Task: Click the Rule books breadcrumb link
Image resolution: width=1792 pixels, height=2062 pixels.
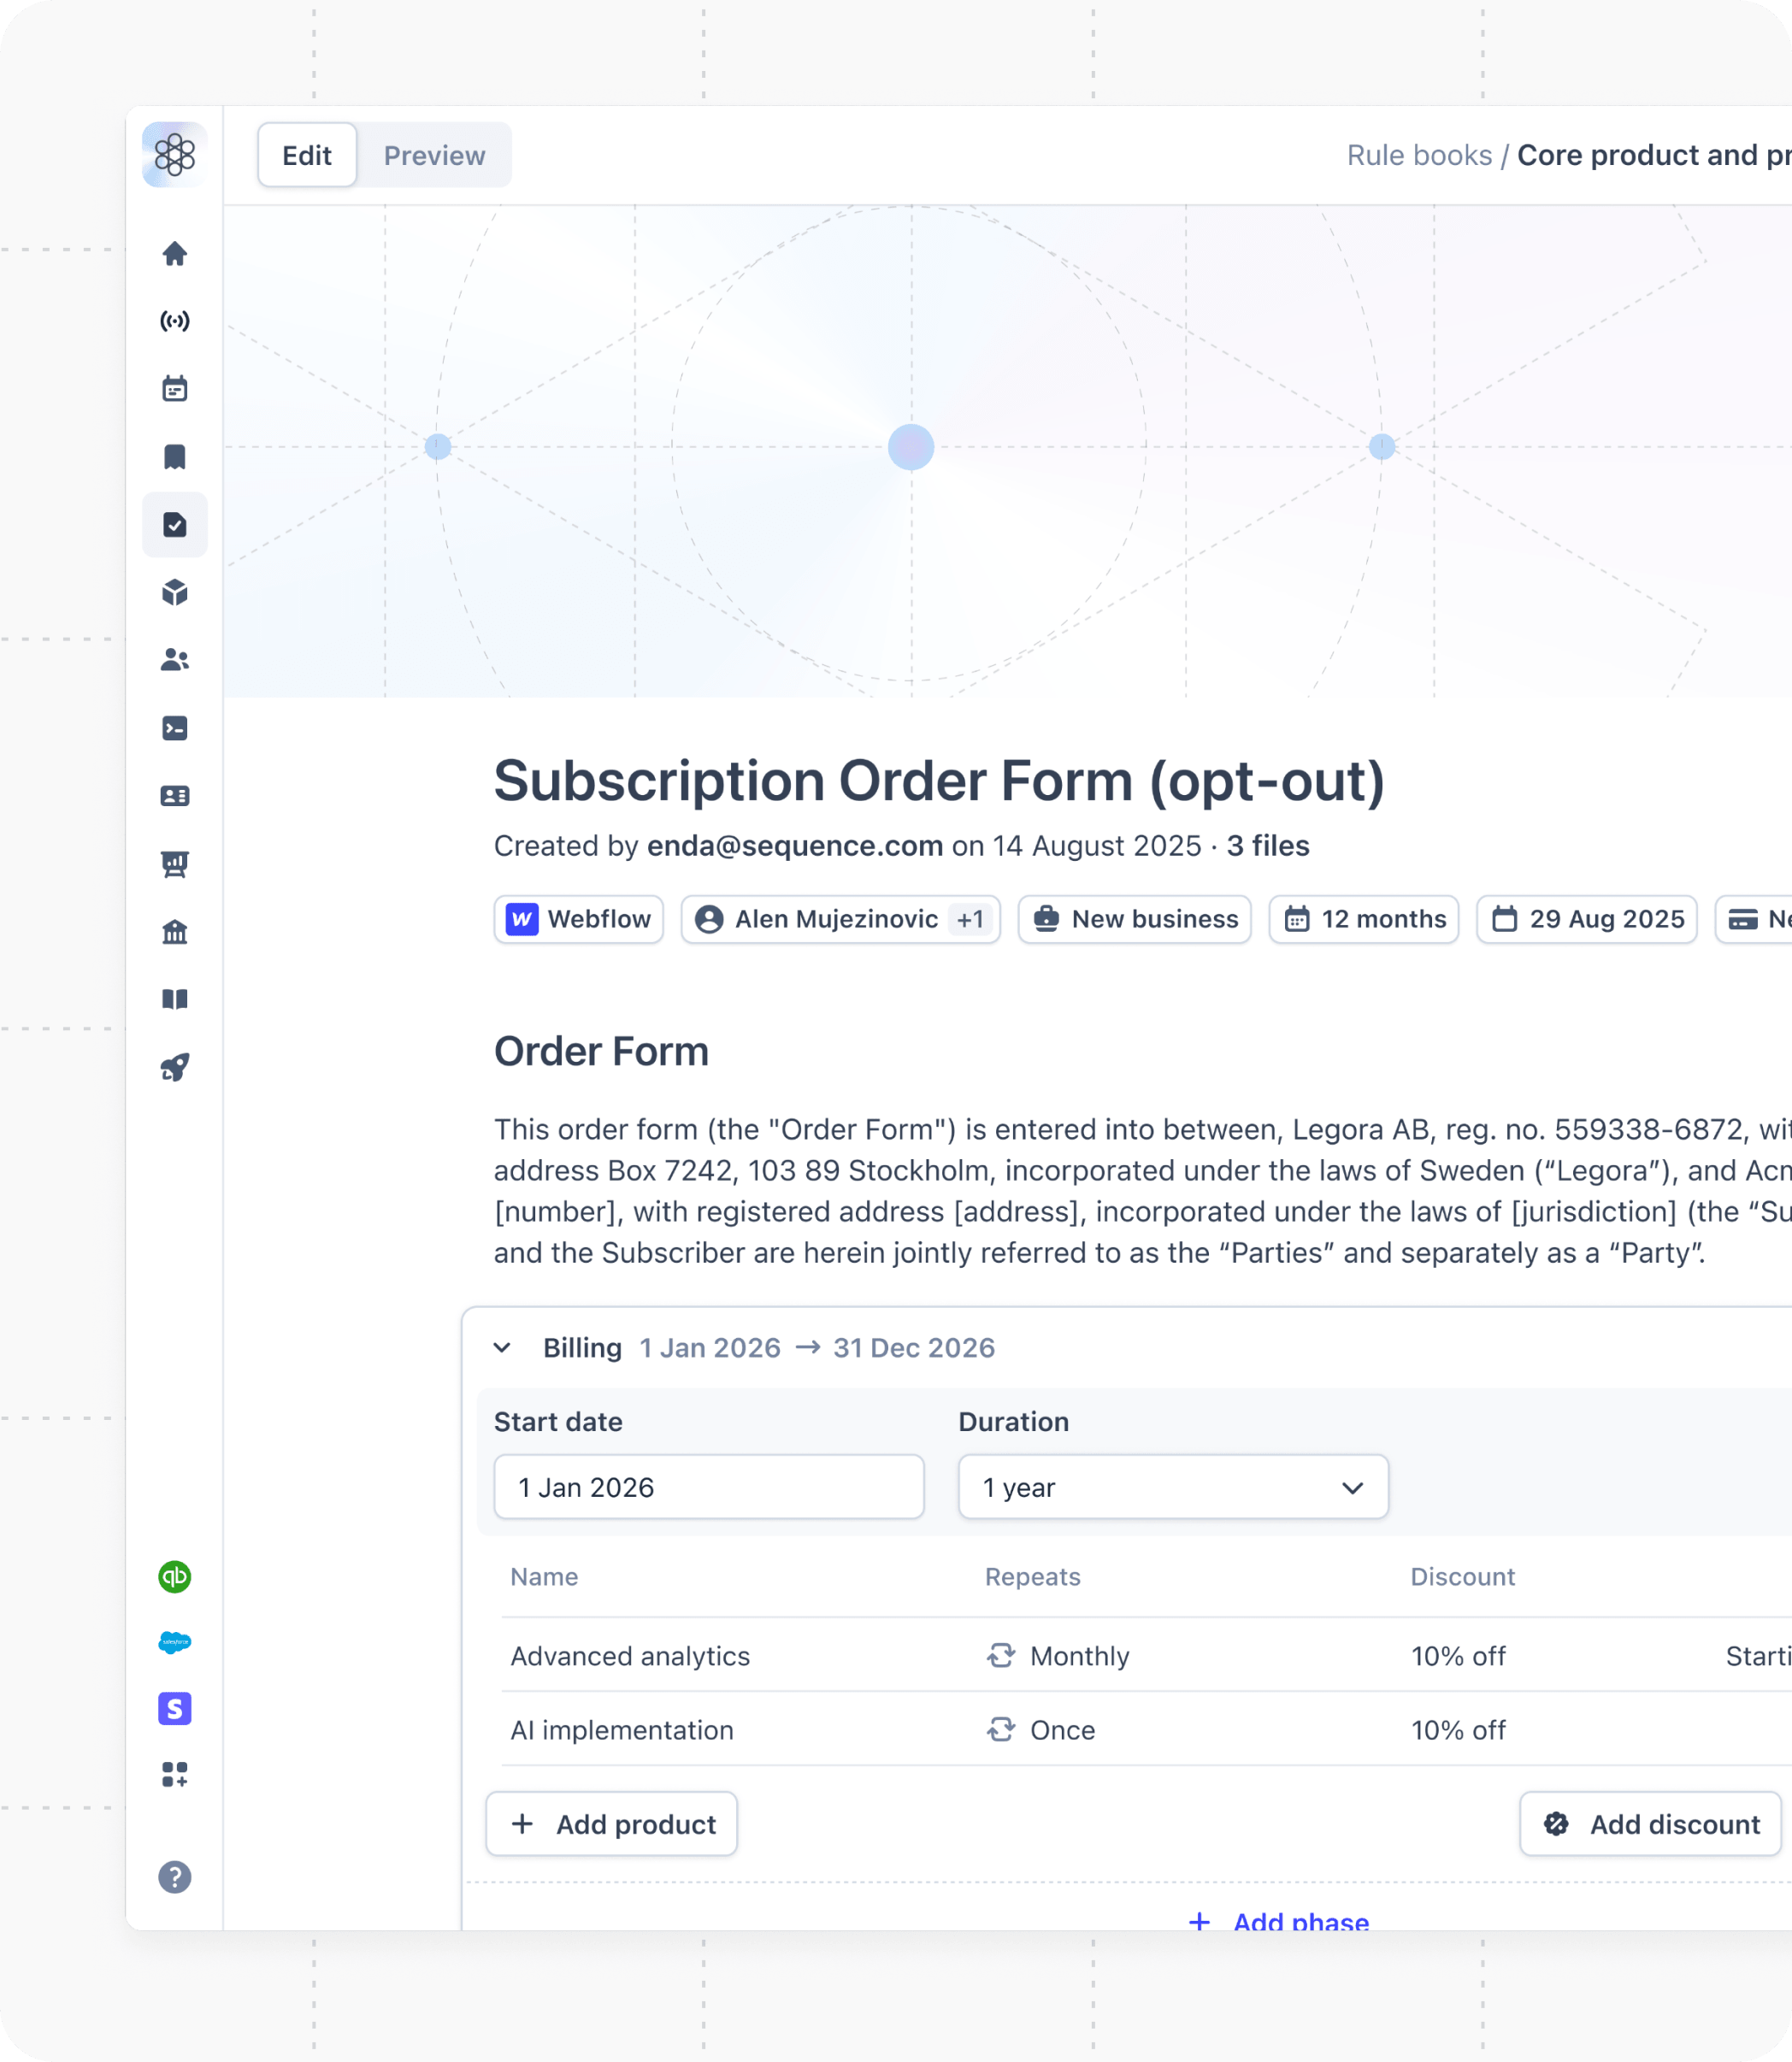Action: click(1419, 156)
